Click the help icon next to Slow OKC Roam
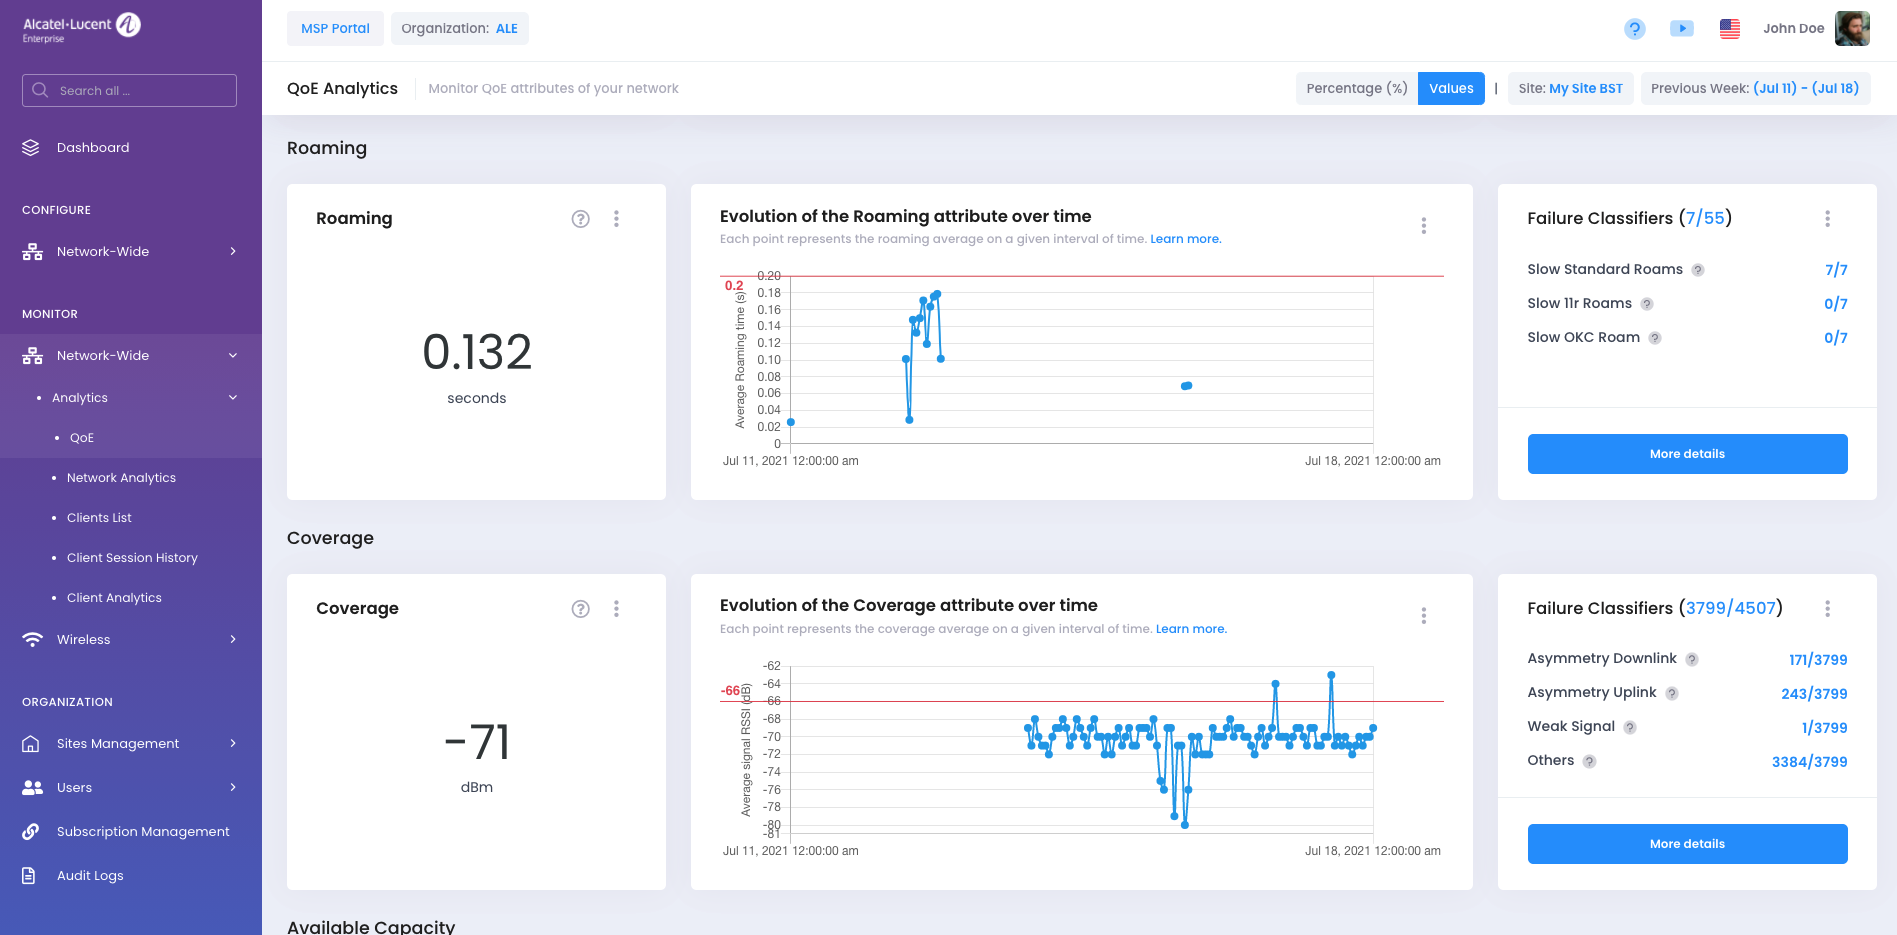 coord(1655,338)
